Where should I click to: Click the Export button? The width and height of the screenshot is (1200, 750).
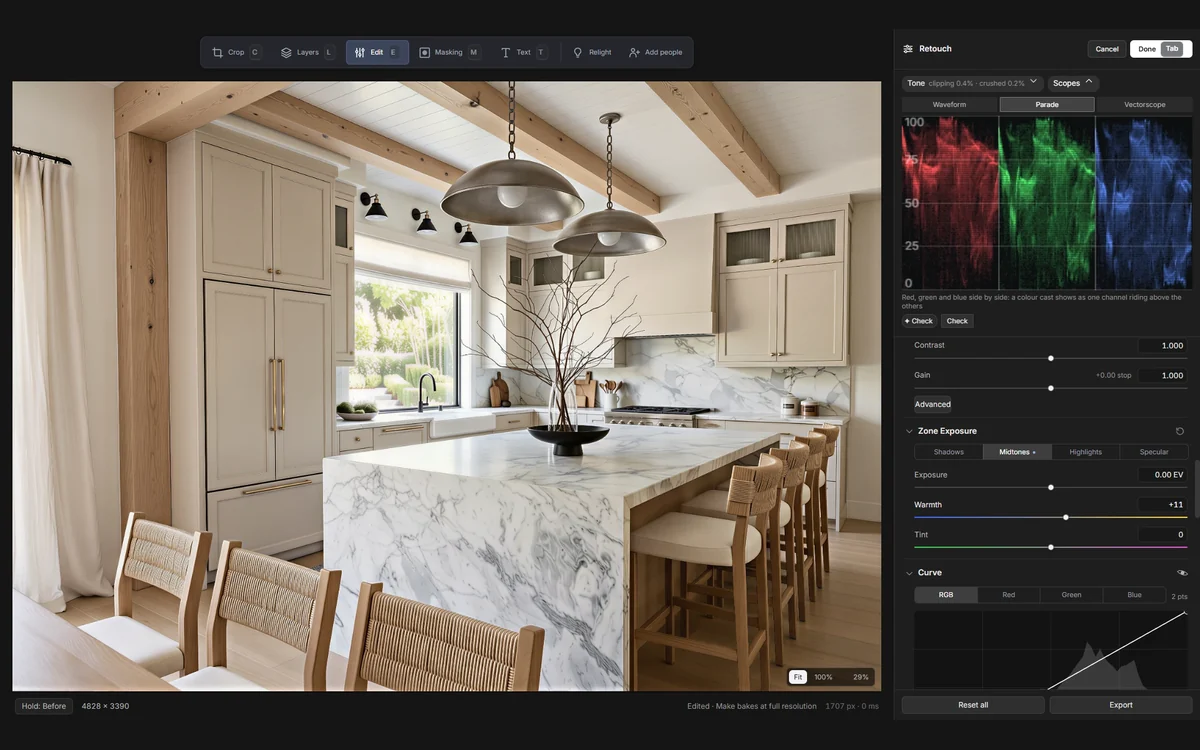coord(1121,705)
